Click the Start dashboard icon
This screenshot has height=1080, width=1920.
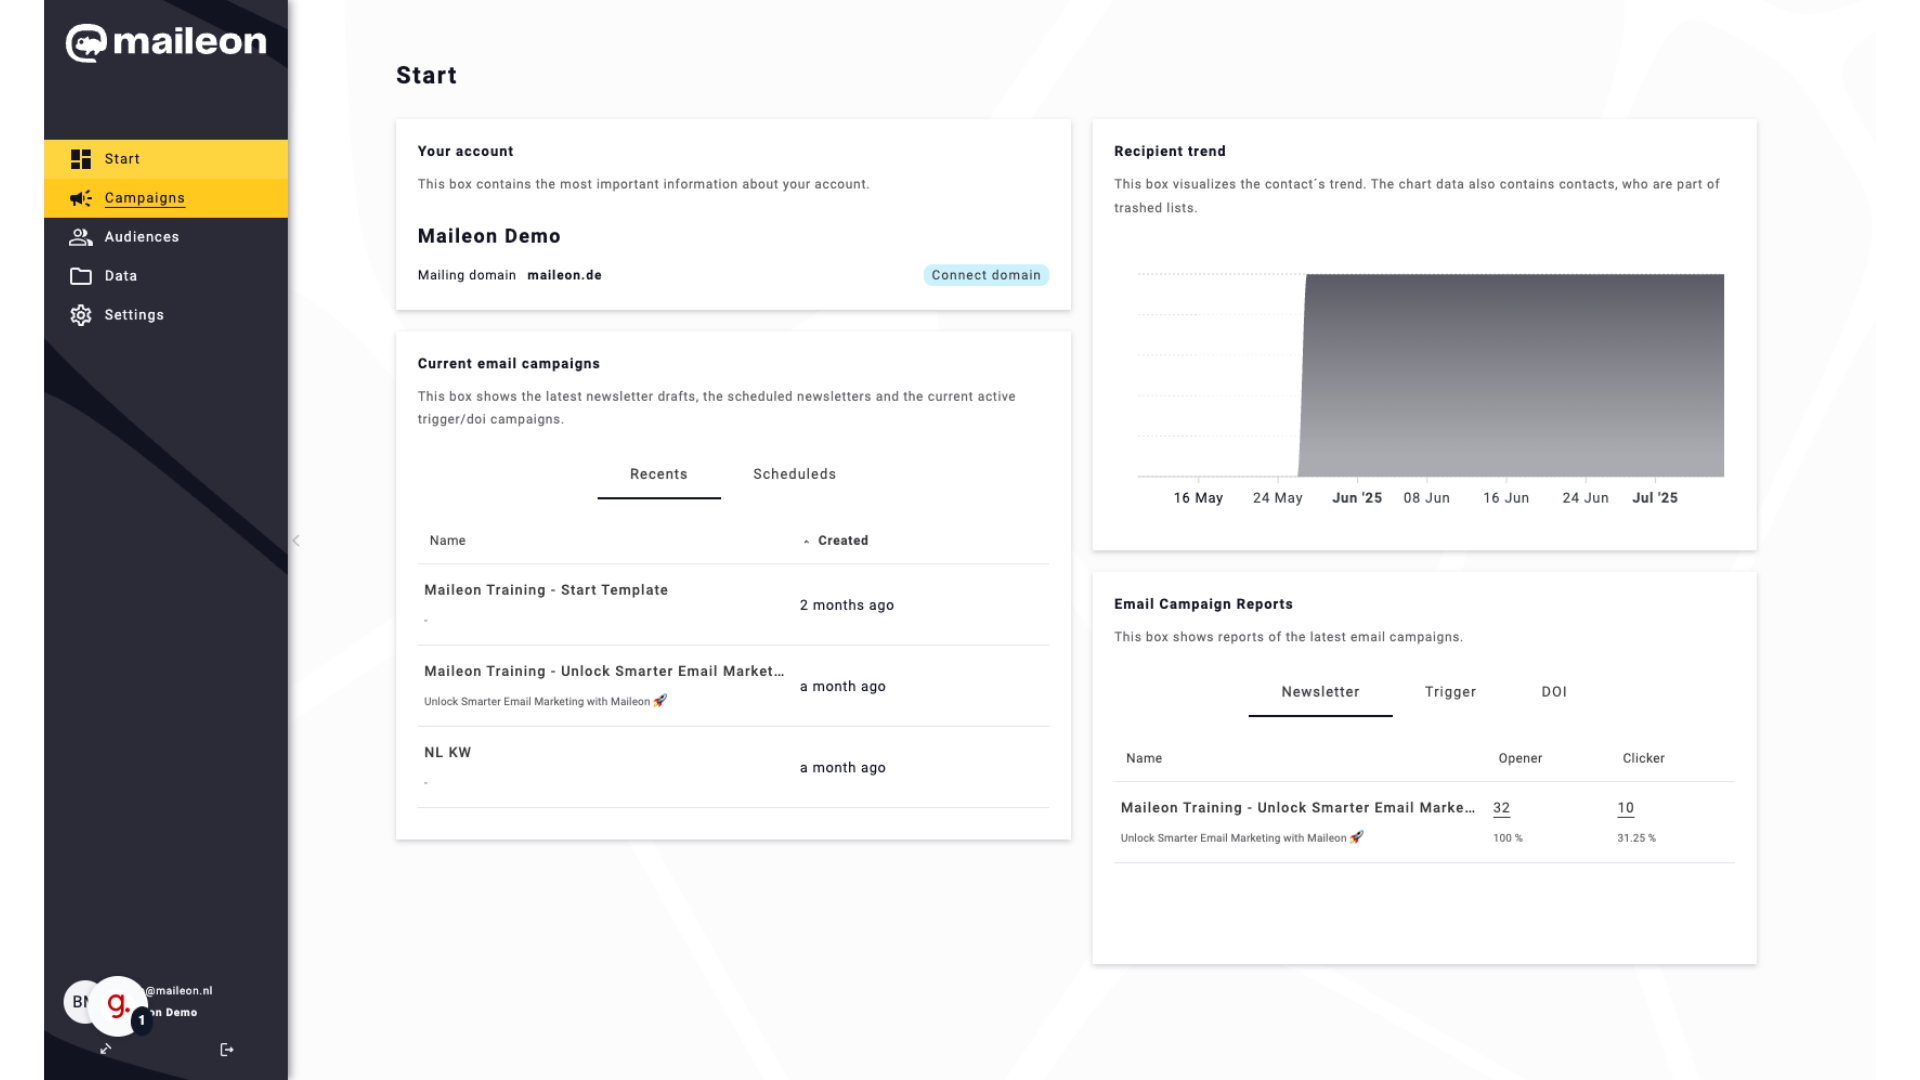click(x=81, y=159)
